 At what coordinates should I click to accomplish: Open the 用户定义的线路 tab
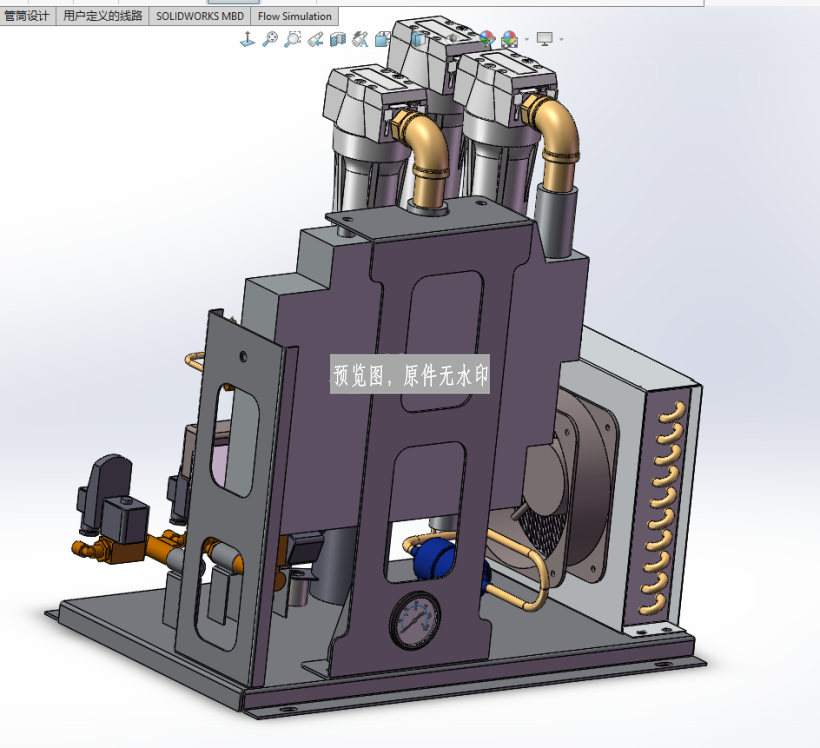(102, 16)
